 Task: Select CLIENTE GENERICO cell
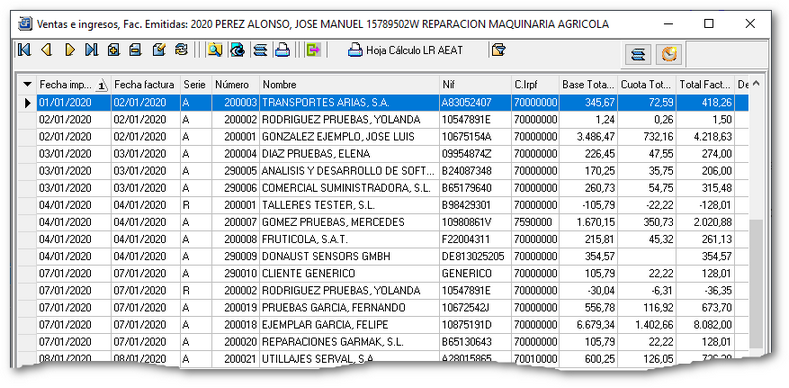pyautogui.click(x=349, y=274)
